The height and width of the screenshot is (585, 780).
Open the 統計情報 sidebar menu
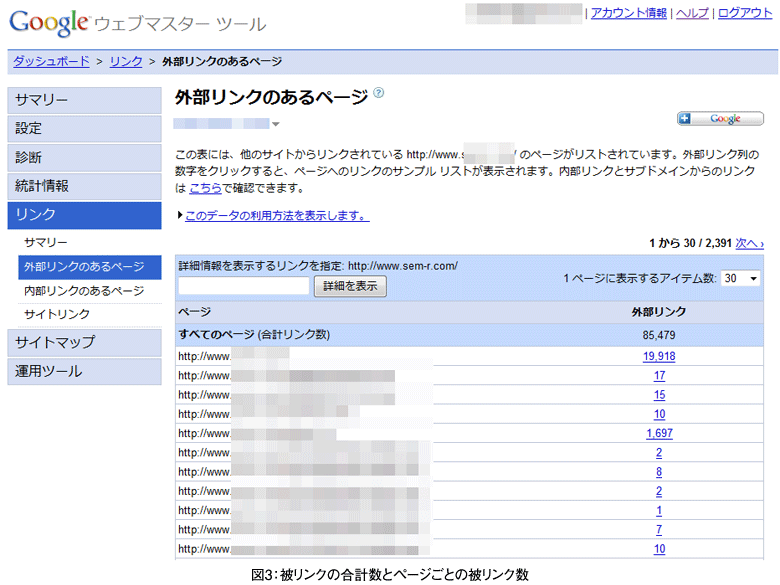pyautogui.click(x=85, y=186)
